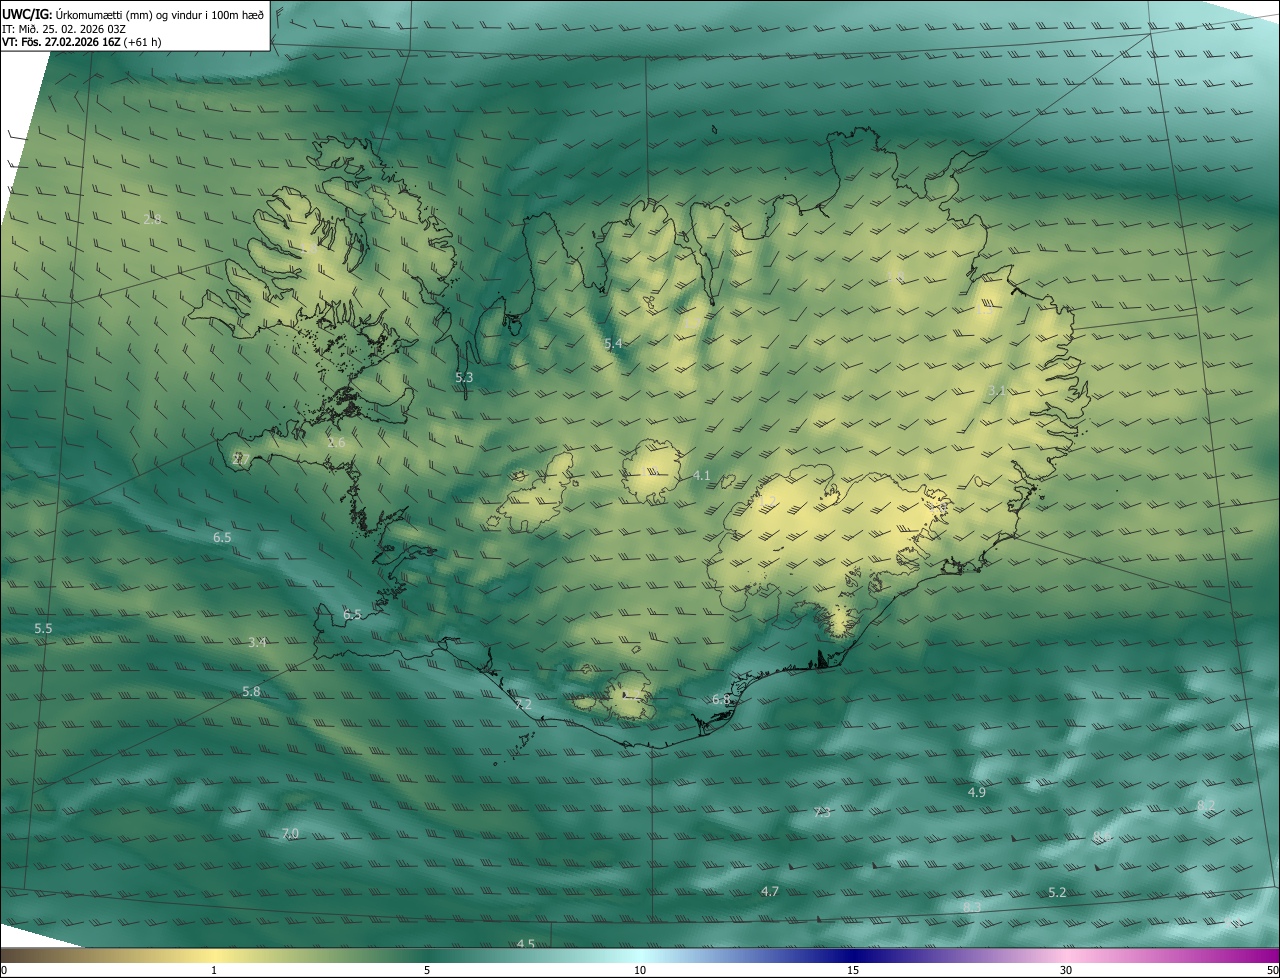Click the 3.1 value label on the map
The width and height of the screenshot is (1280, 978).
point(996,391)
